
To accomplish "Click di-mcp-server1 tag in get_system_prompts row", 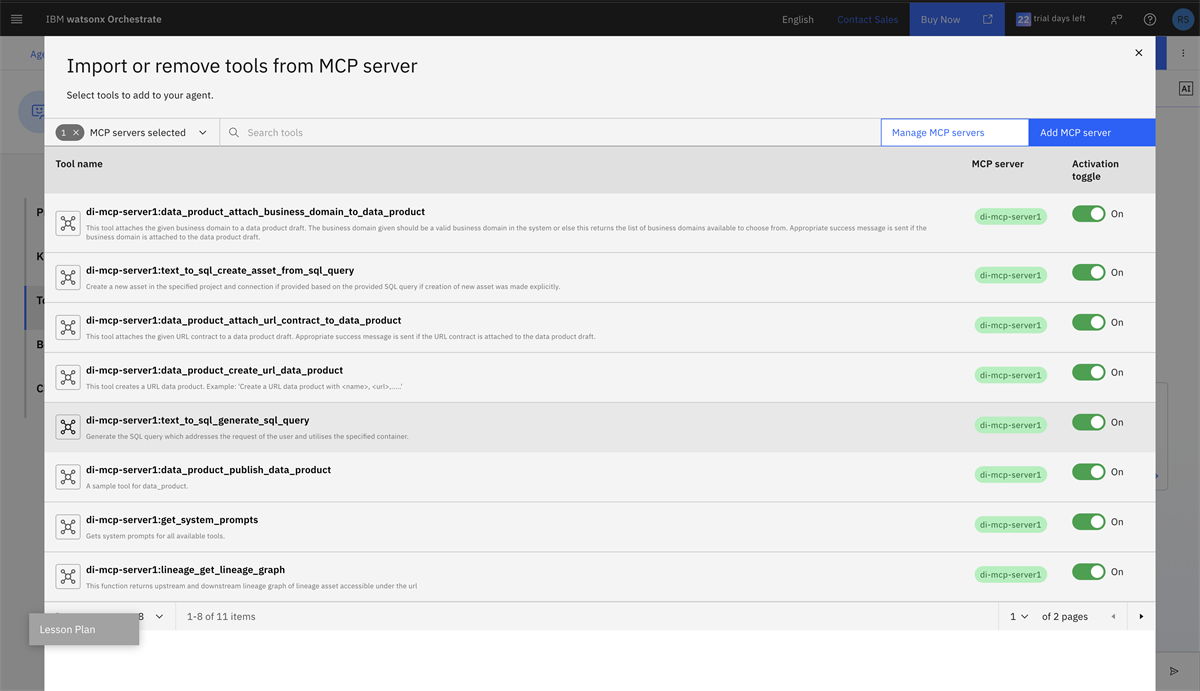I will pos(1010,525).
